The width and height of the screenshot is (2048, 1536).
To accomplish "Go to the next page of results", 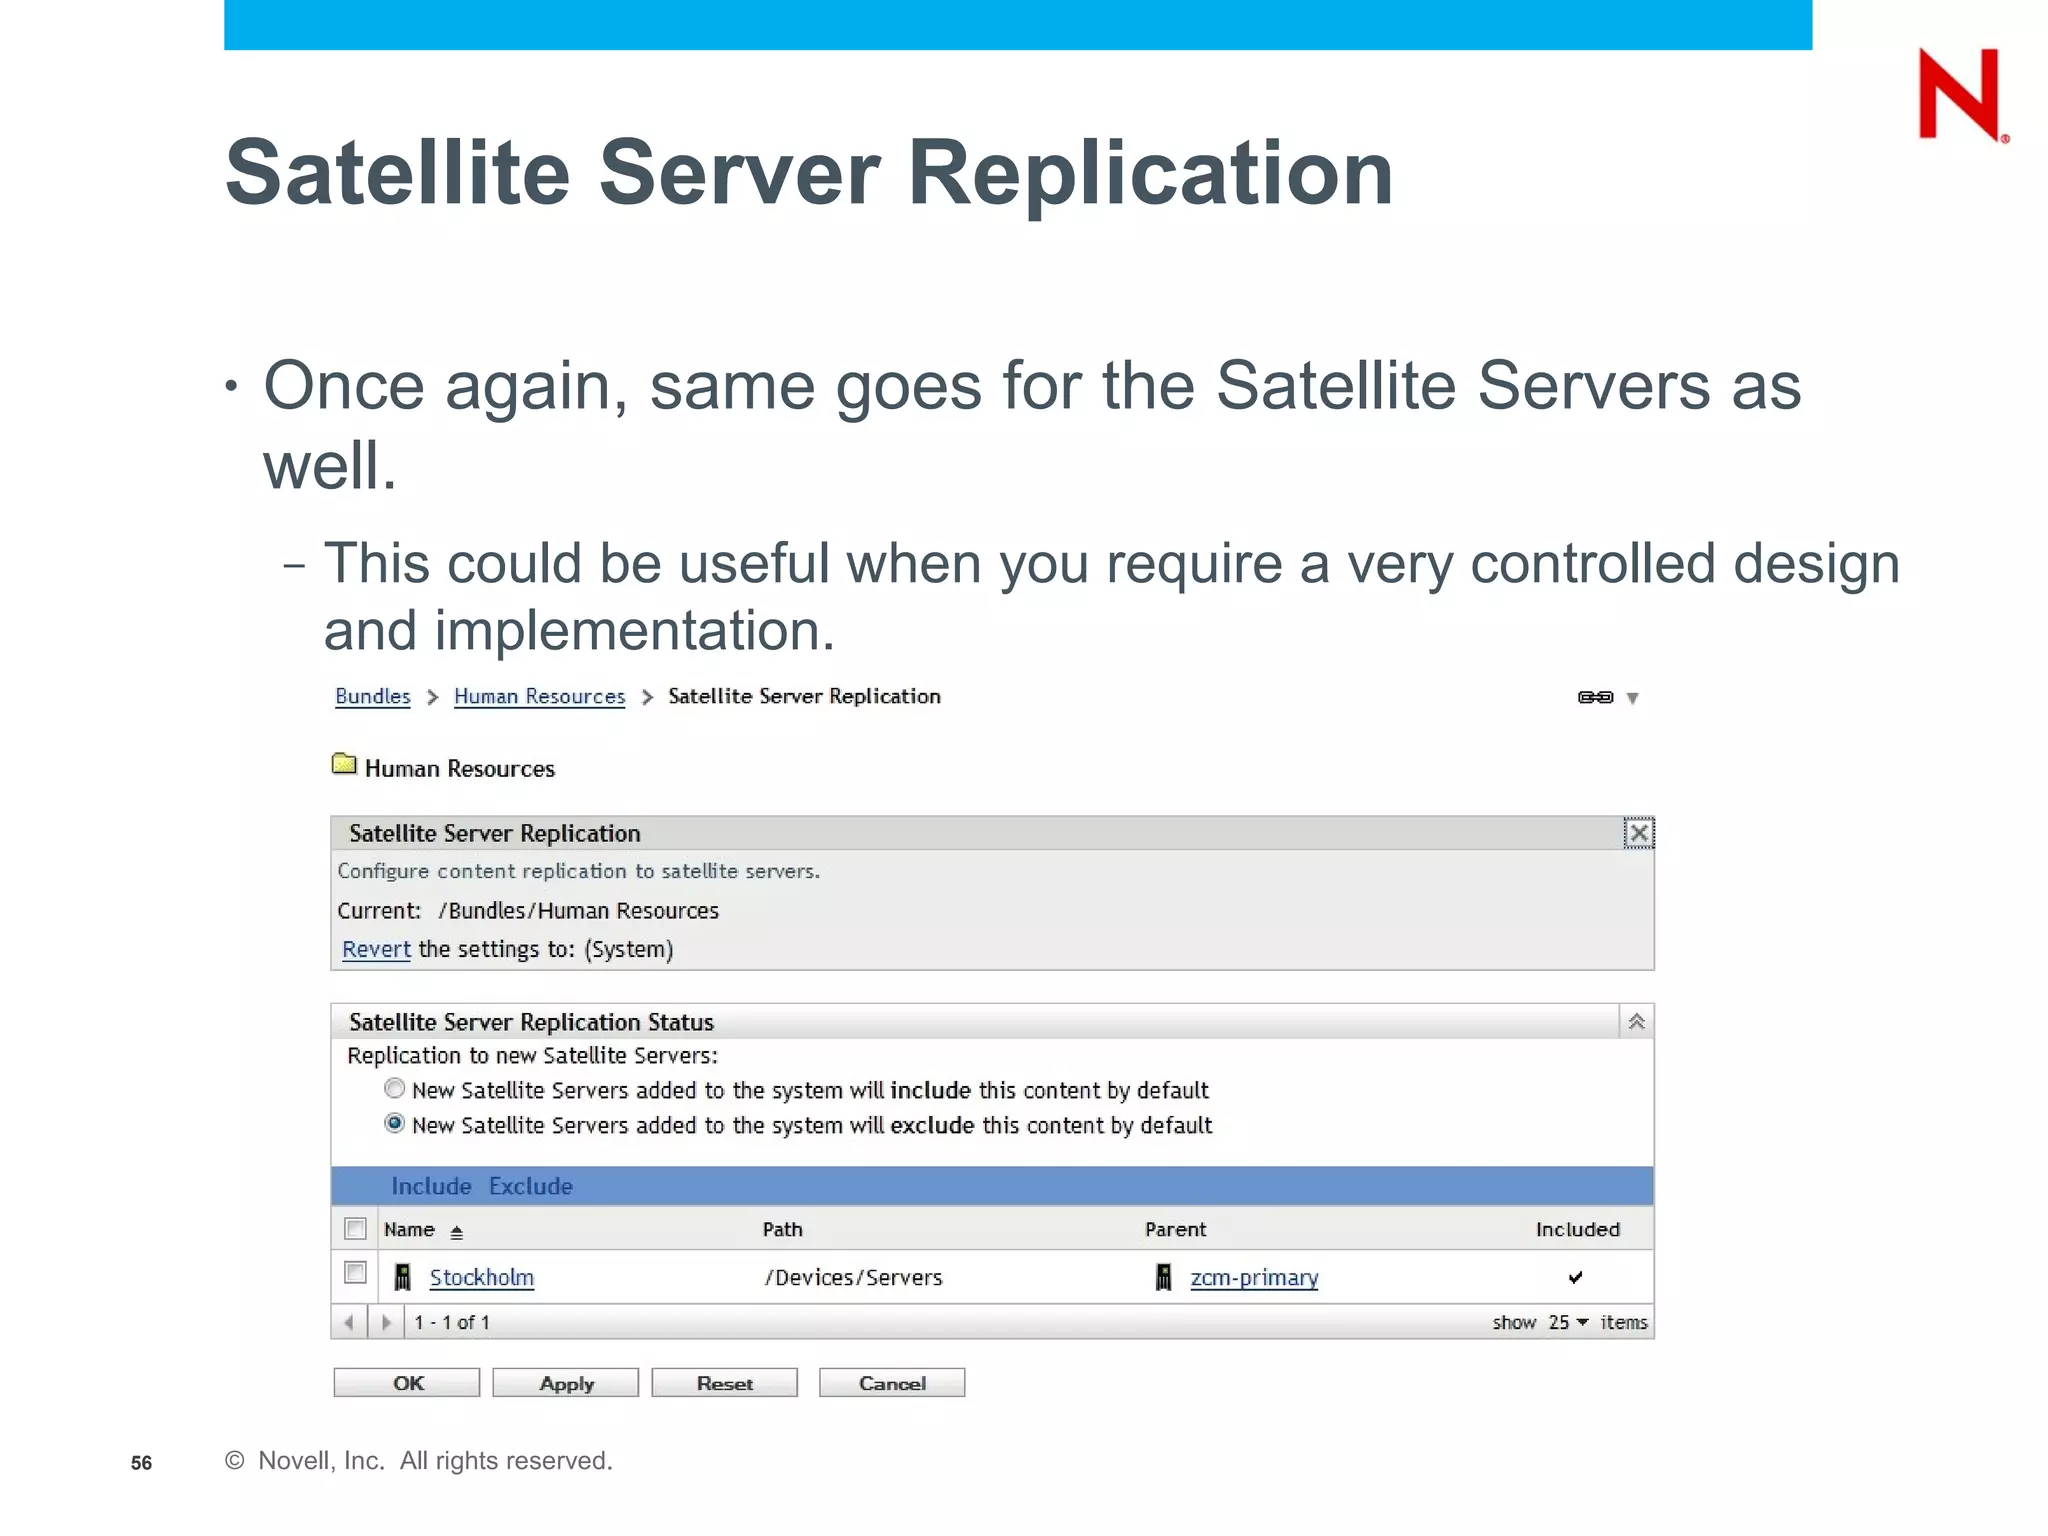I will (386, 1322).
